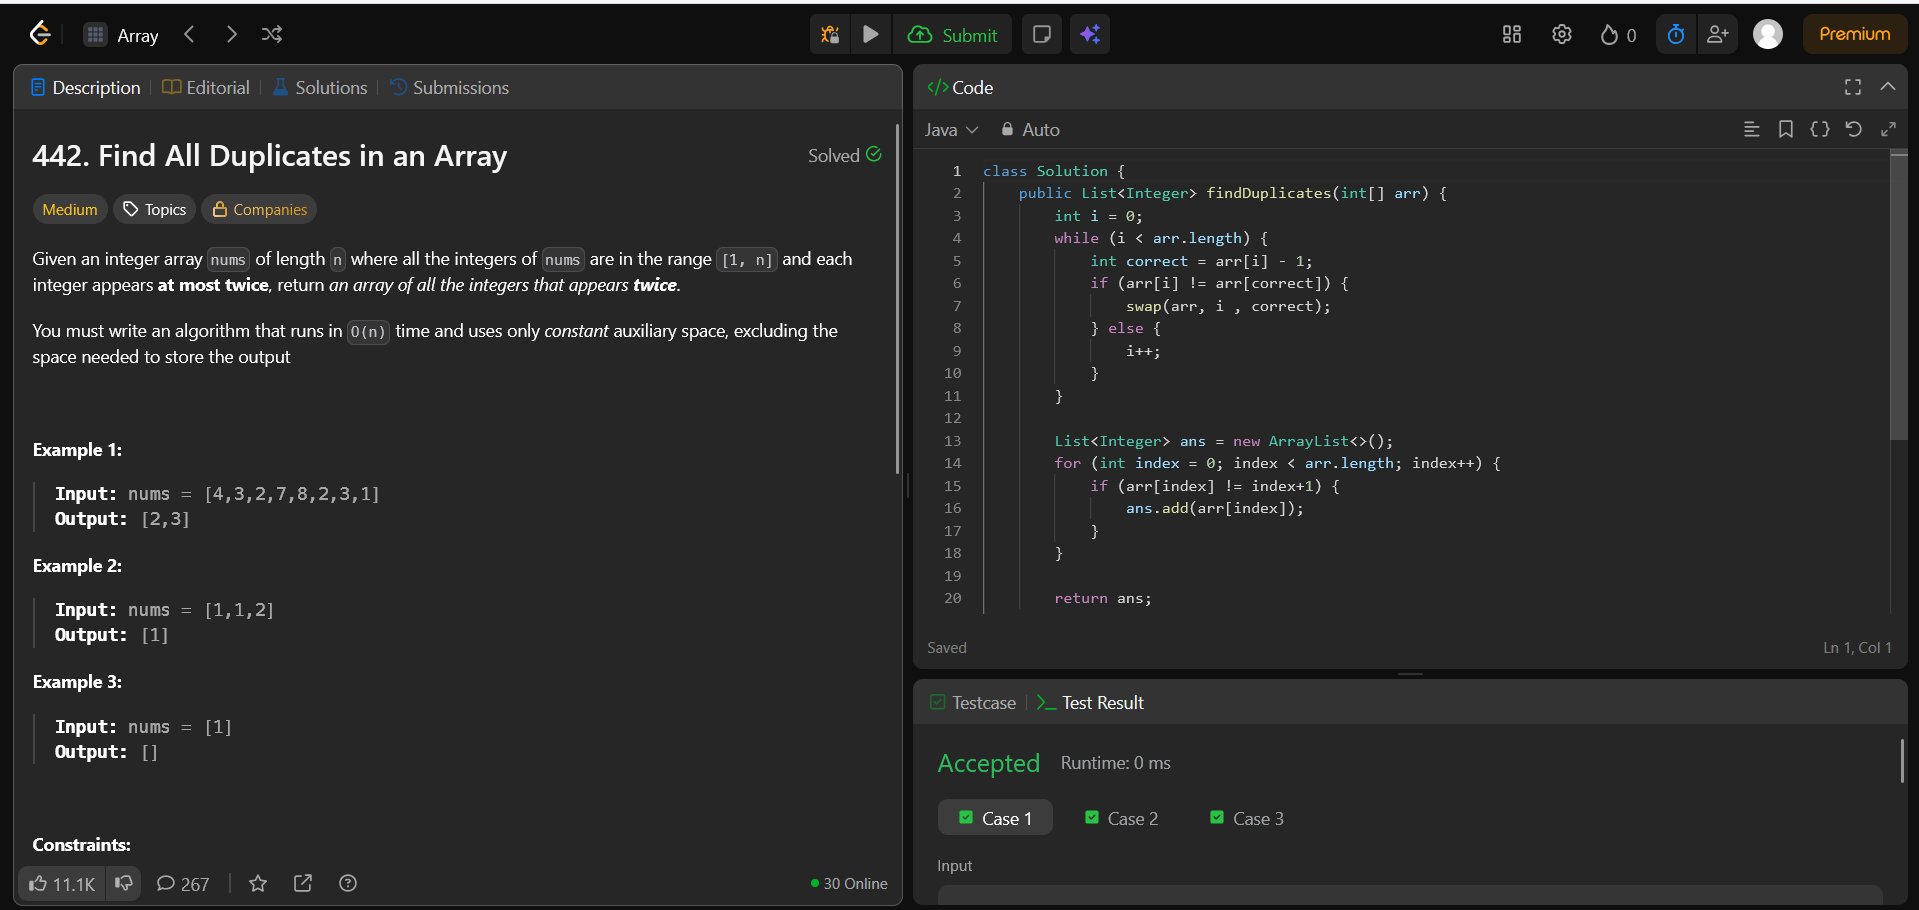Click the debug icon beside Run
Screen dimensions: 1919x910
point(829,35)
